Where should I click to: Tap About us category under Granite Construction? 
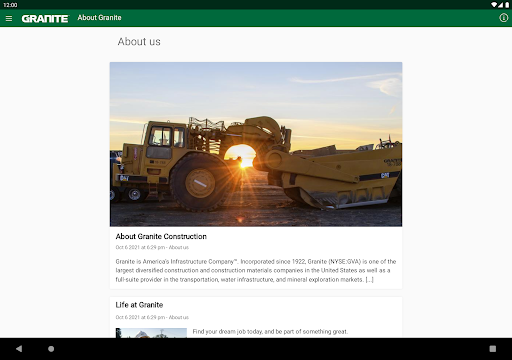(179, 247)
